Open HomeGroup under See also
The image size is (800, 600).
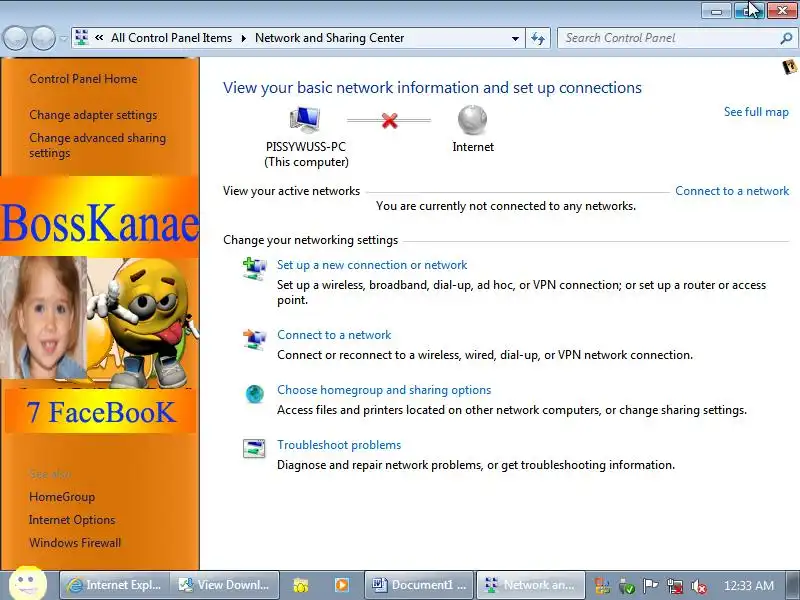pyautogui.click(x=62, y=497)
